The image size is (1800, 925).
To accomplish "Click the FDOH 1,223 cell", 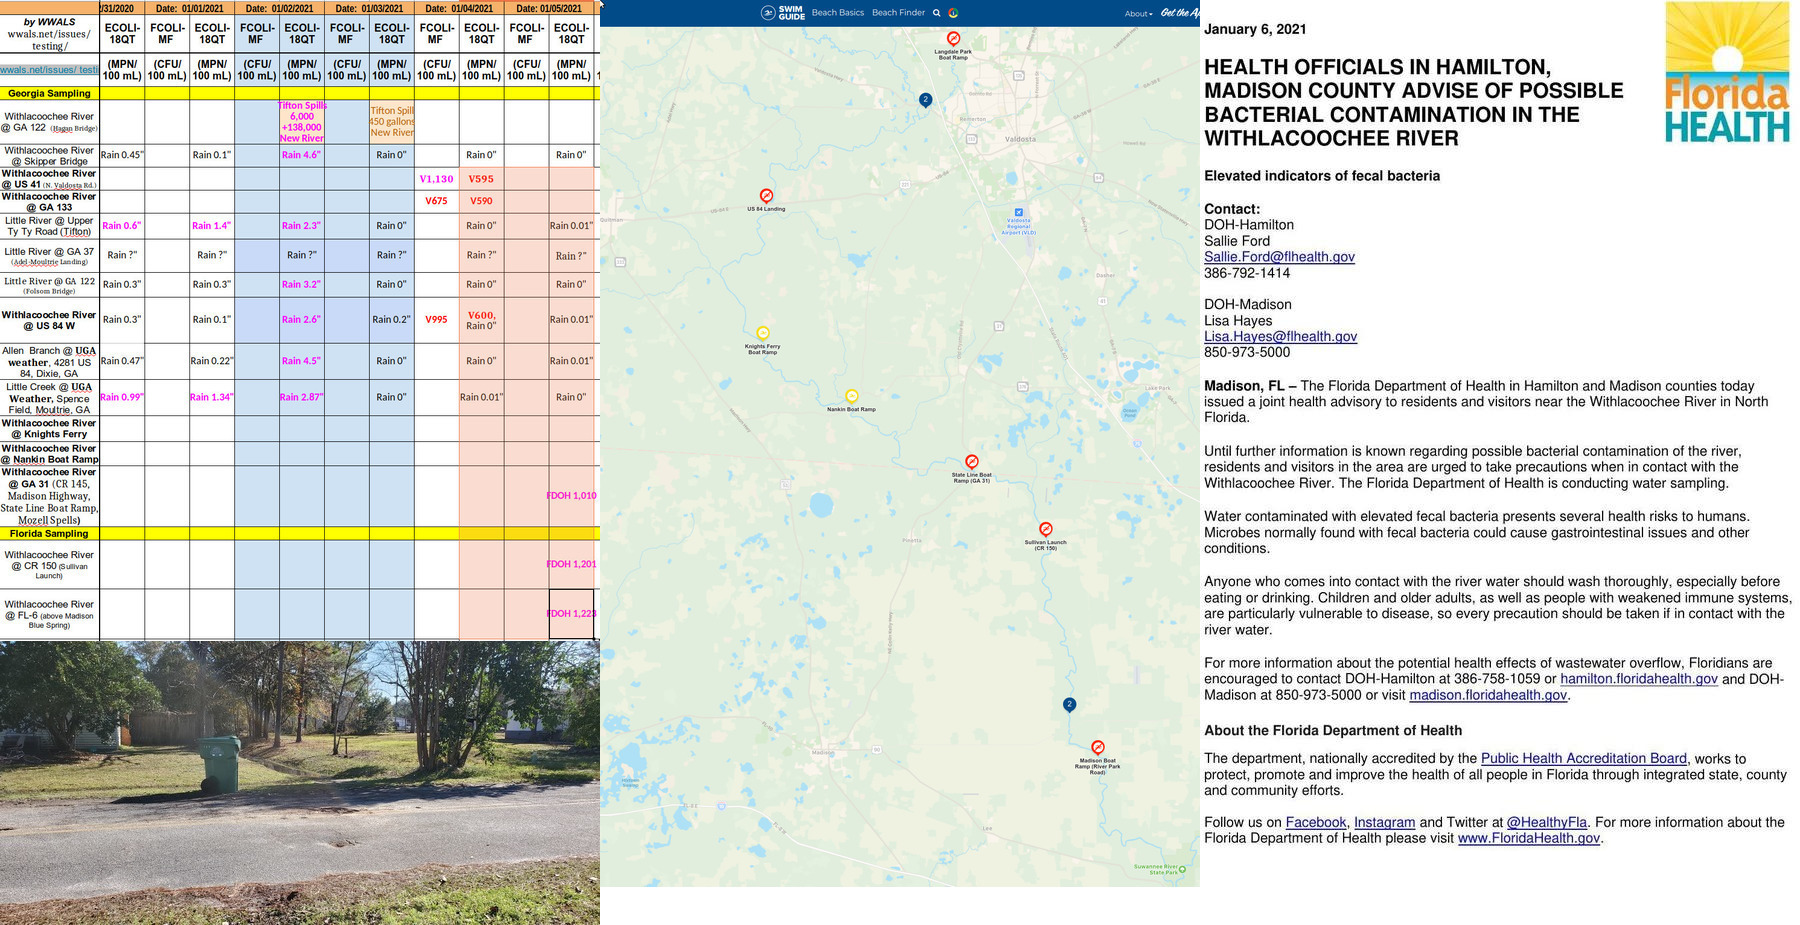I will [x=571, y=614].
